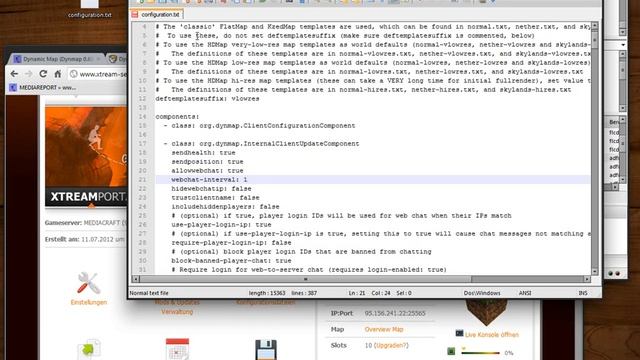Screen dimensions: 640x360
Task: Reload the page in Chrome
Action: point(43,74)
